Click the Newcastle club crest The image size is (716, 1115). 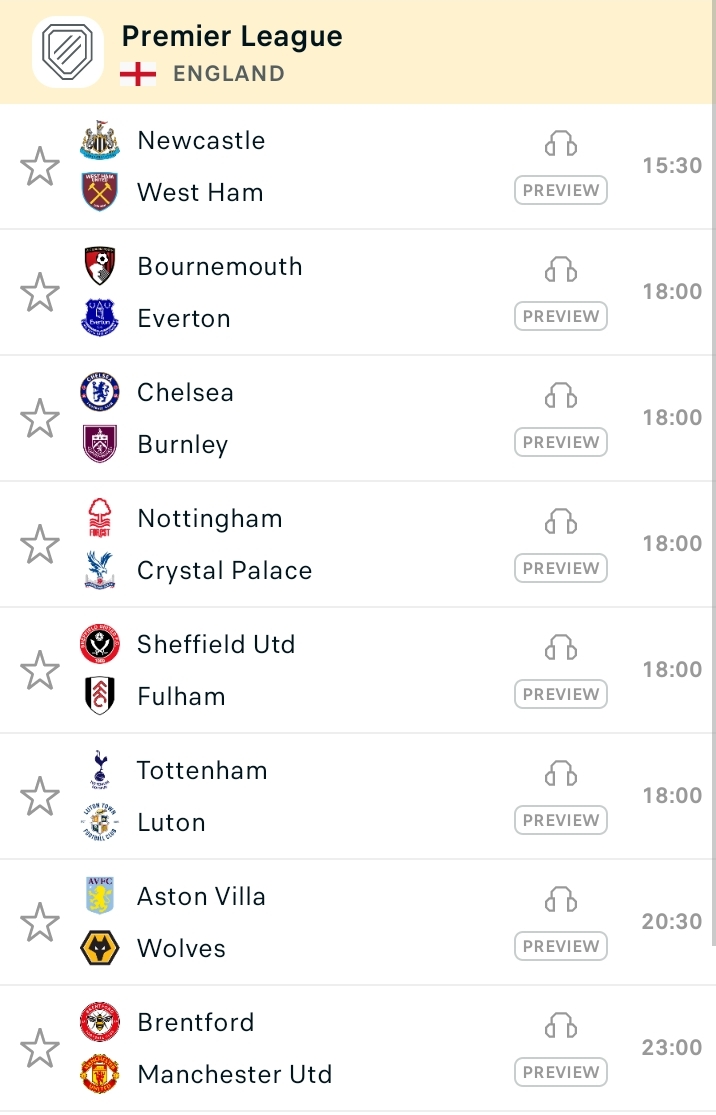(x=100, y=139)
